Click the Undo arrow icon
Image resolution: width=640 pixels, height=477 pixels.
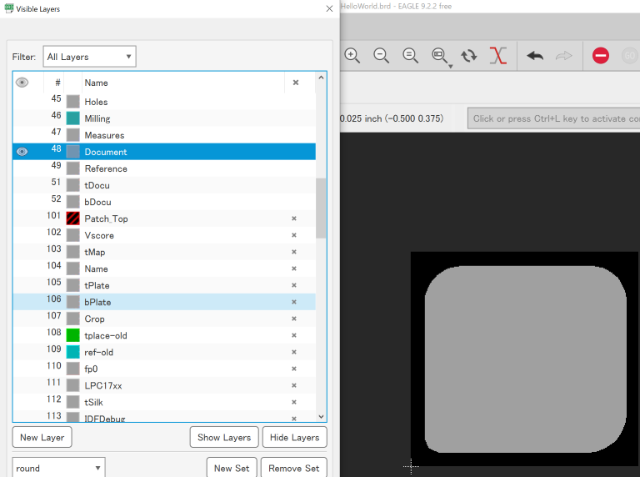535,55
